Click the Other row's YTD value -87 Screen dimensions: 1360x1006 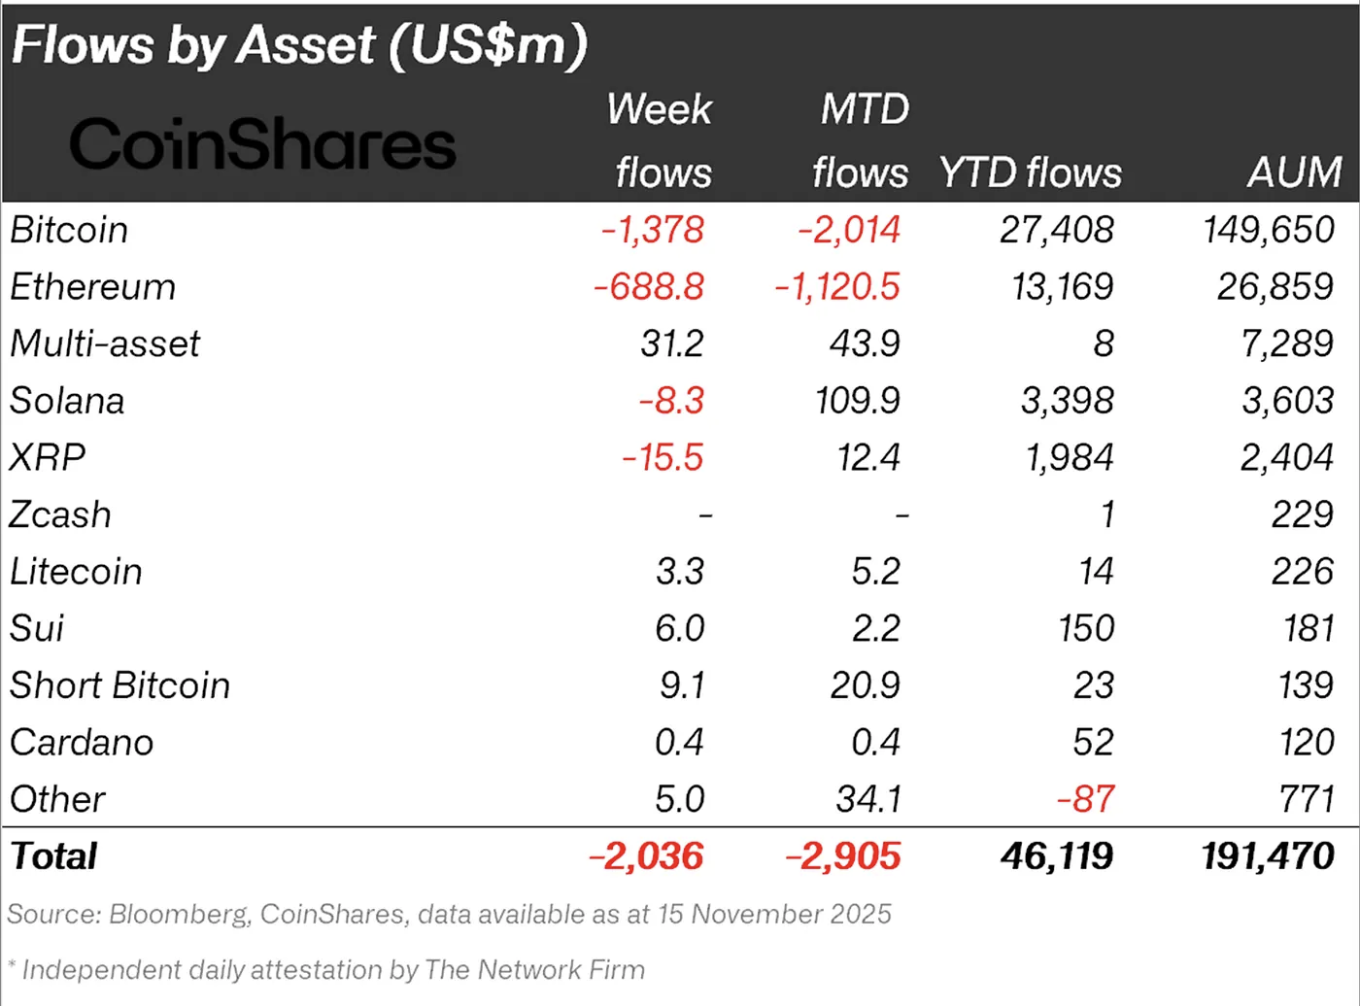[1085, 800]
